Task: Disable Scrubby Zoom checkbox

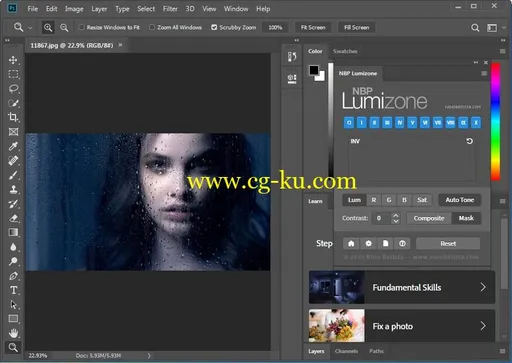Action: 214,27
